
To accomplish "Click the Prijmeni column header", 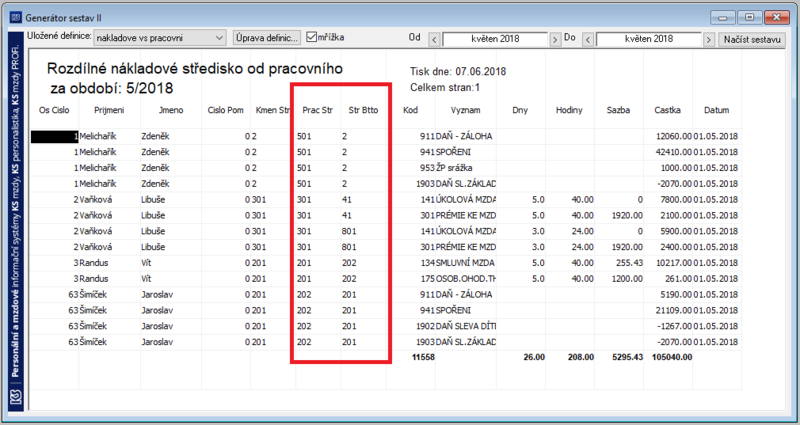I will pos(109,110).
